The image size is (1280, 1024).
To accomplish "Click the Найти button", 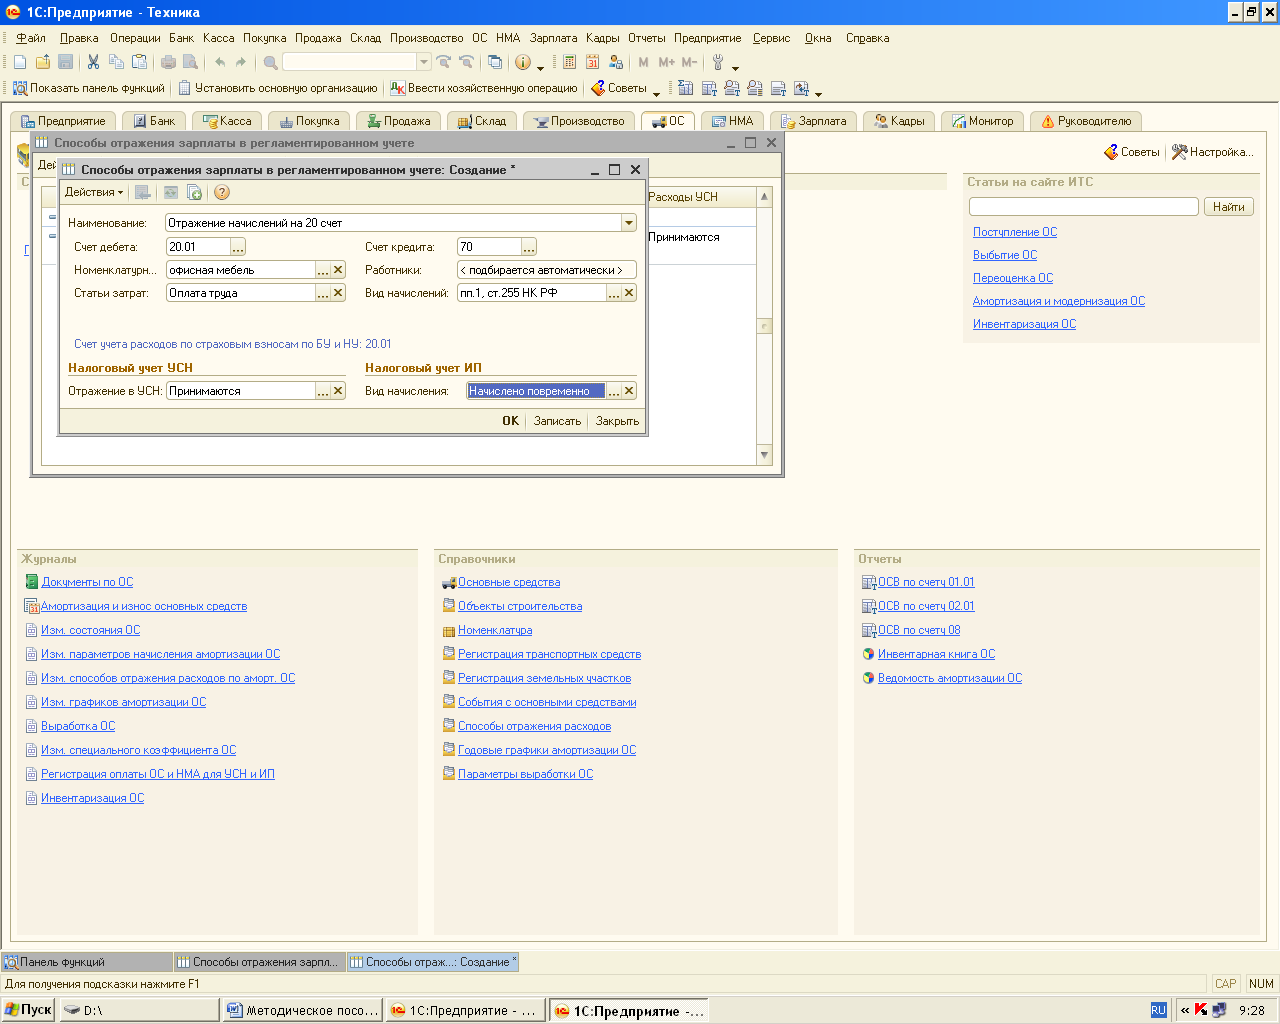I will coord(1228,207).
